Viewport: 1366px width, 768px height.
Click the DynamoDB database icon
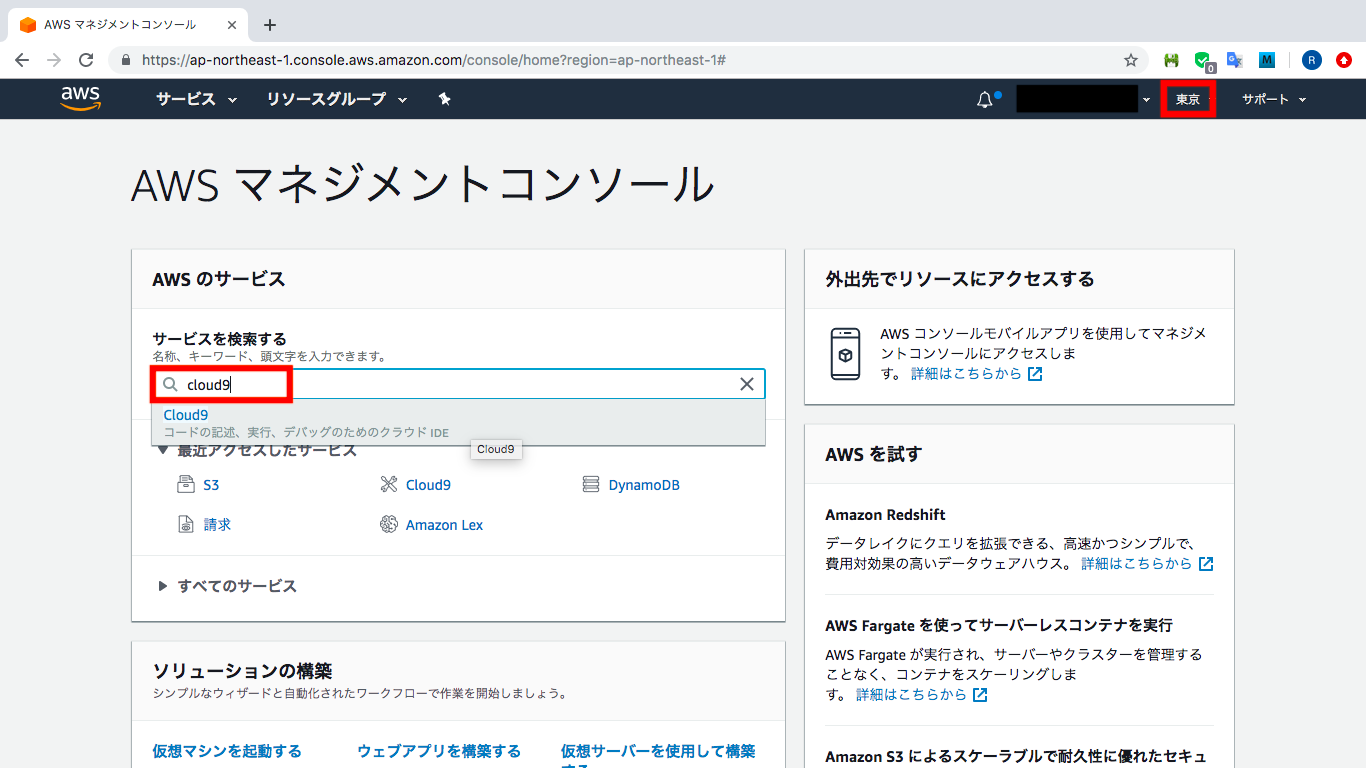coord(590,485)
